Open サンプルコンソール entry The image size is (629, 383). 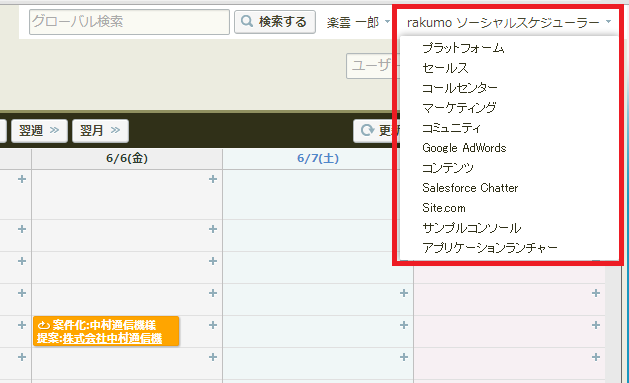pyautogui.click(x=472, y=228)
